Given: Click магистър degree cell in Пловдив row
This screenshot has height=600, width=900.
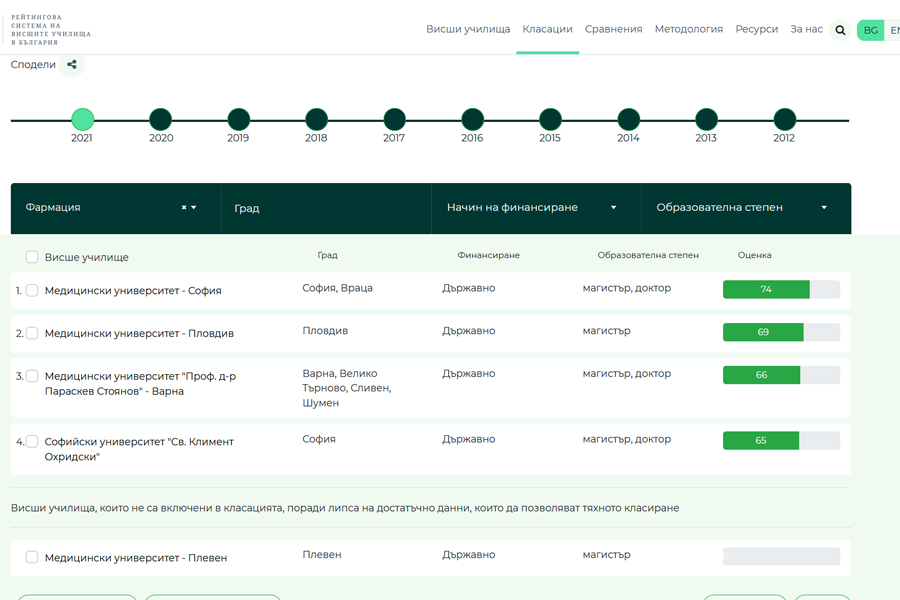Looking at the screenshot, I should pyautogui.click(x=607, y=331).
